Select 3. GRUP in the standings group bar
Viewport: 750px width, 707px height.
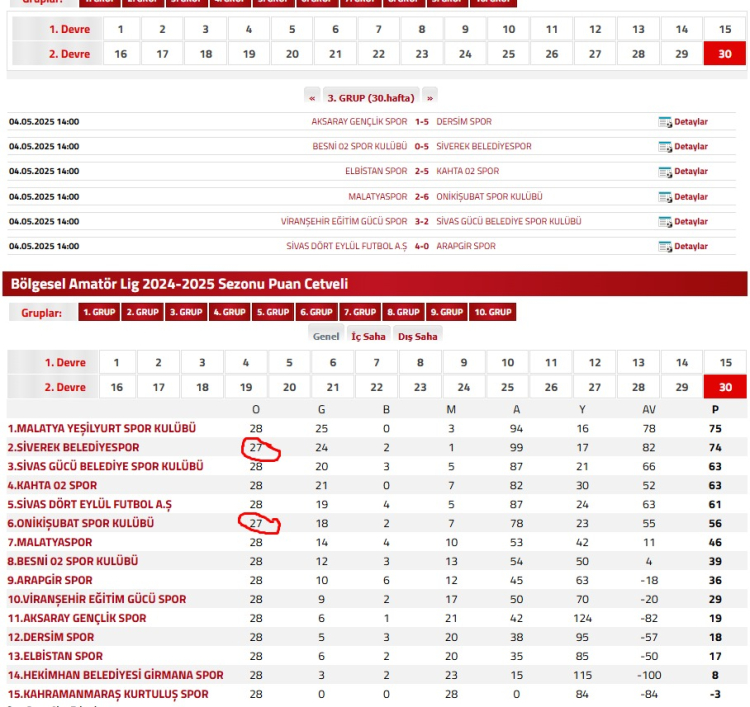click(185, 312)
